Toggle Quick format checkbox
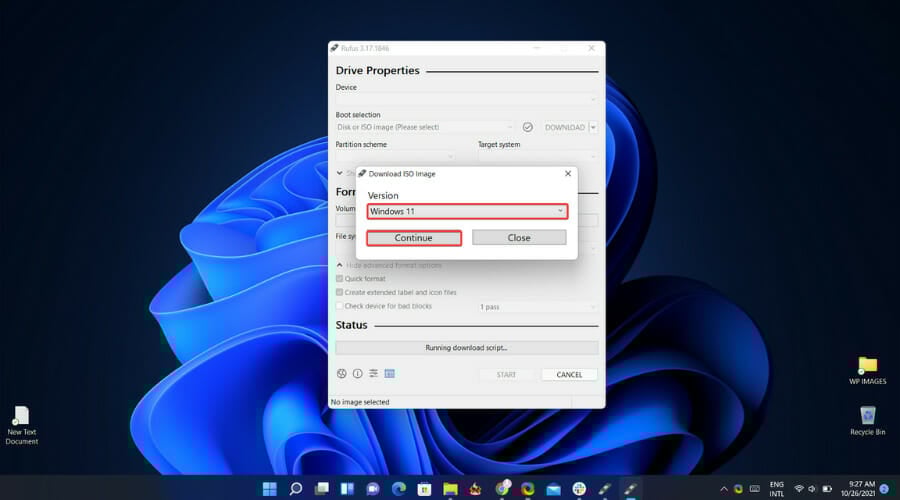This screenshot has height=500, width=900. tap(339, 278)
